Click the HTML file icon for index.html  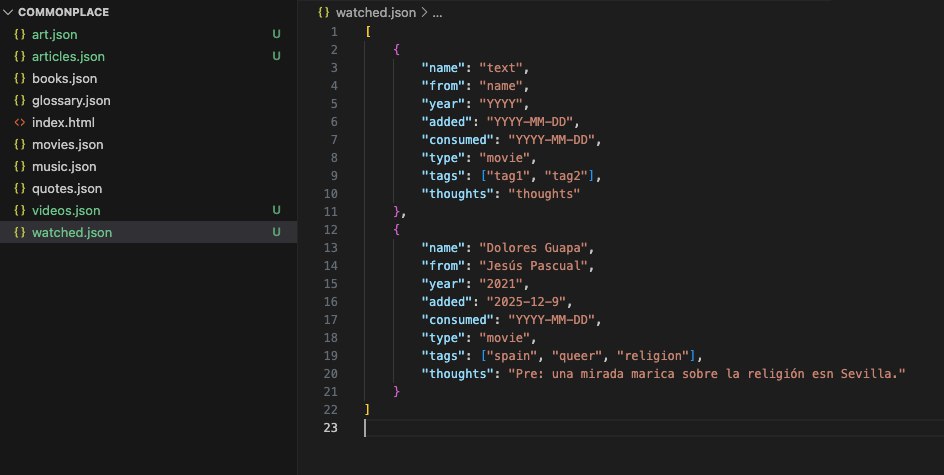20,122
